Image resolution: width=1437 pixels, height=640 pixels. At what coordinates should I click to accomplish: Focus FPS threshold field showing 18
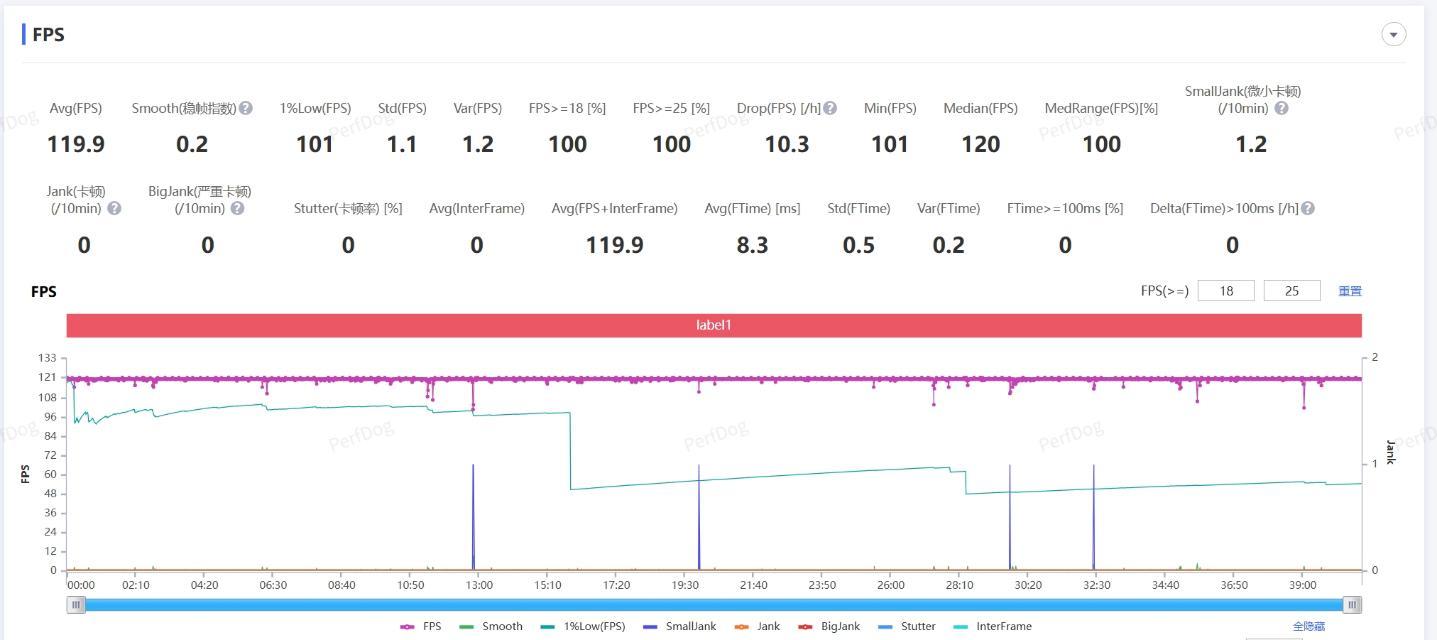pos(1225,291)
